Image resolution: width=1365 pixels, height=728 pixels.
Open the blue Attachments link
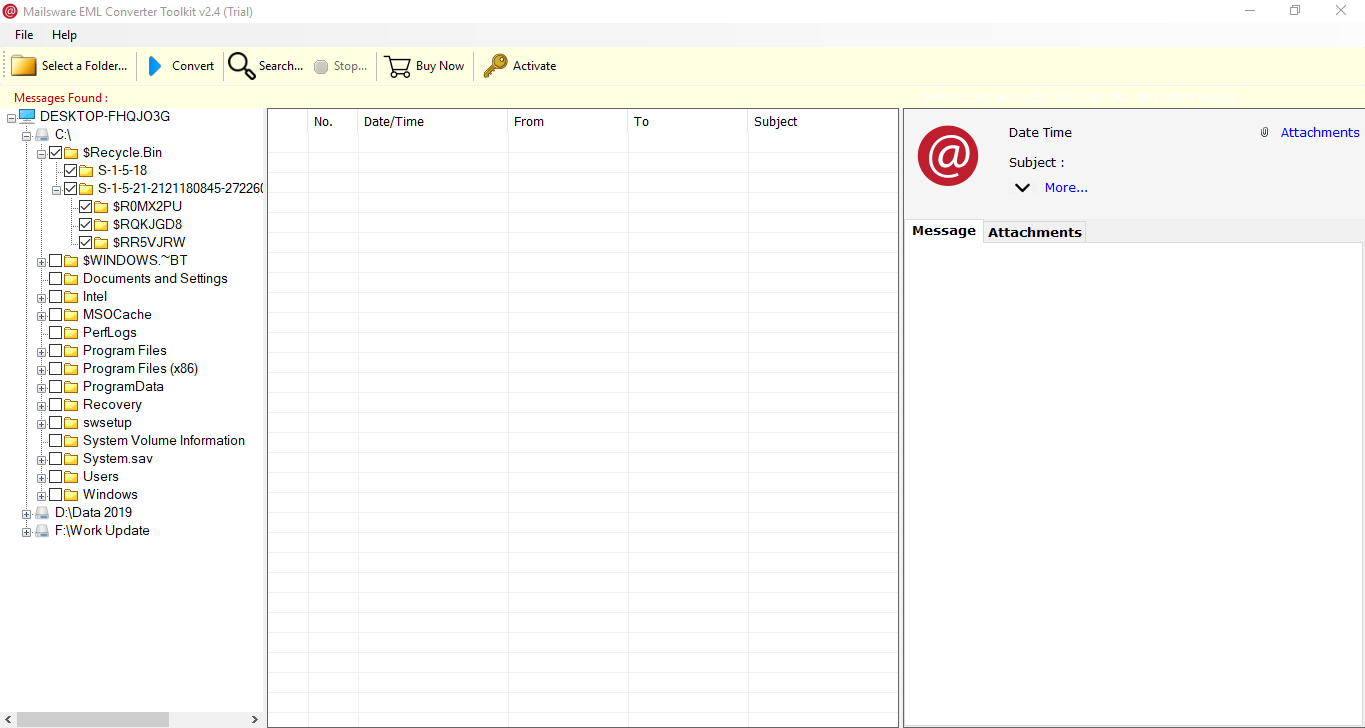click(1320, 132)
